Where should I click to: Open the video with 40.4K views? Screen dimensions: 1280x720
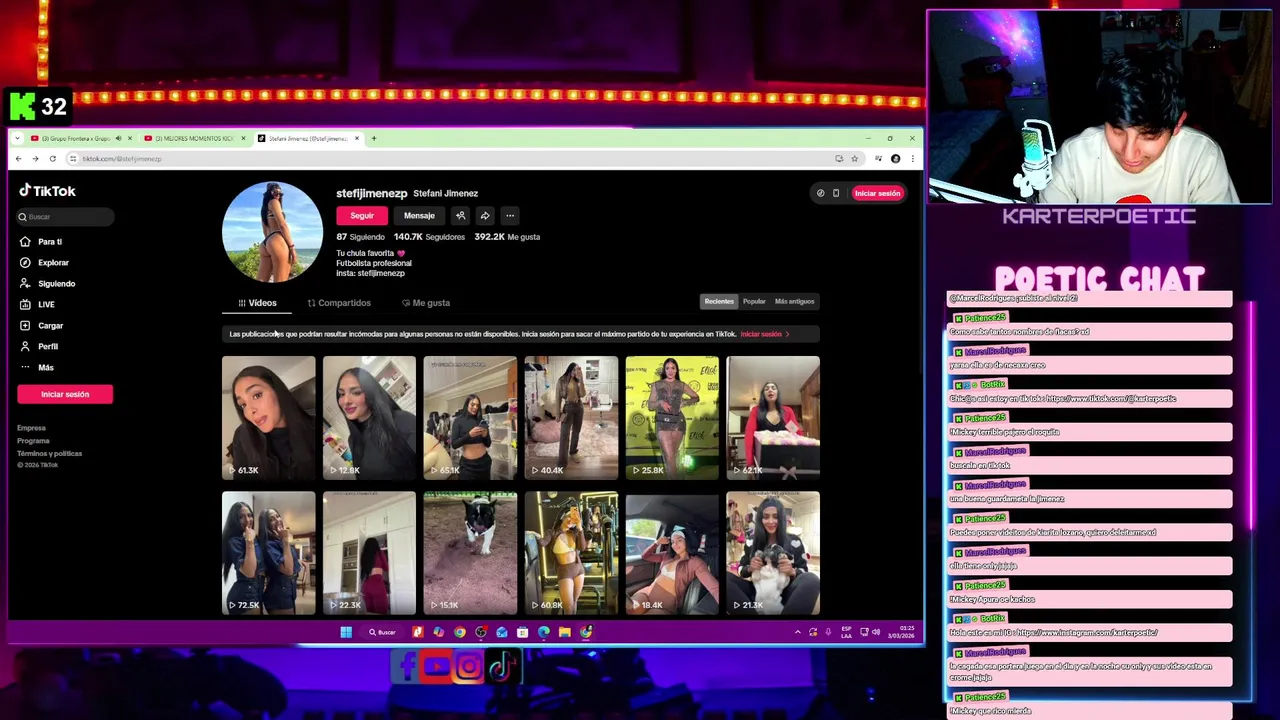coord(571,417)
